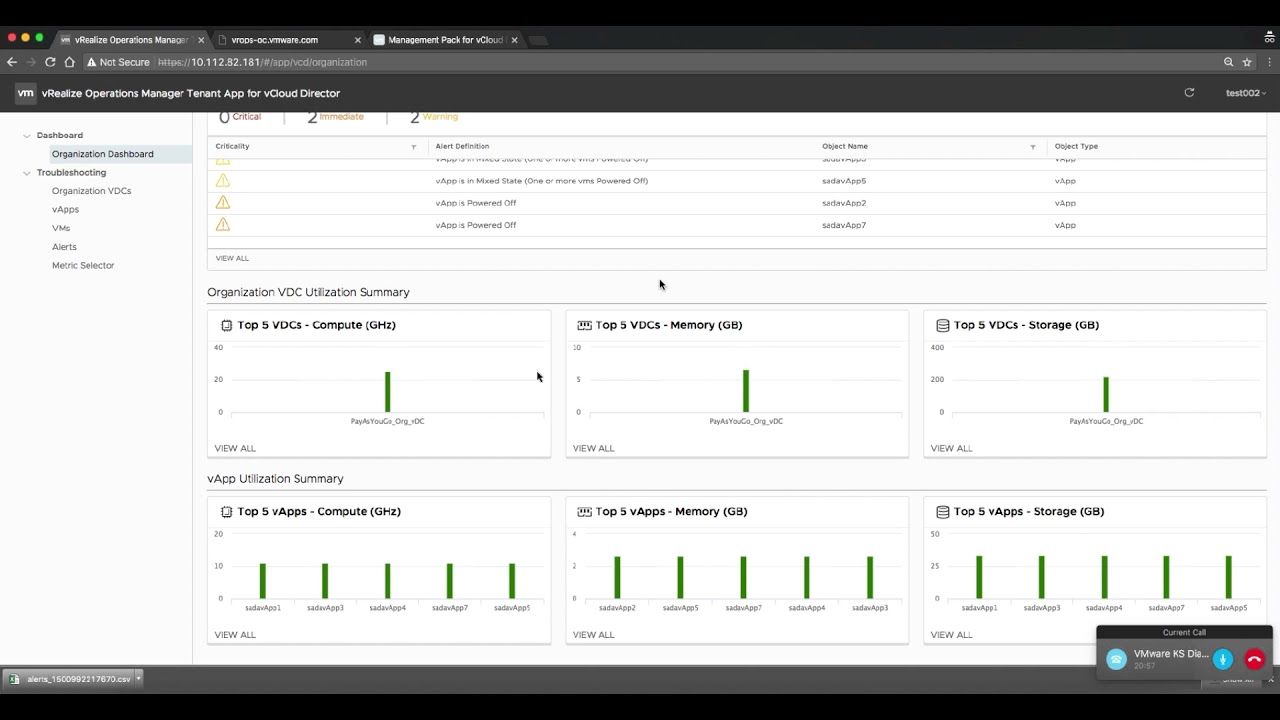Collapse the Troubleshooting tree section

27,173
